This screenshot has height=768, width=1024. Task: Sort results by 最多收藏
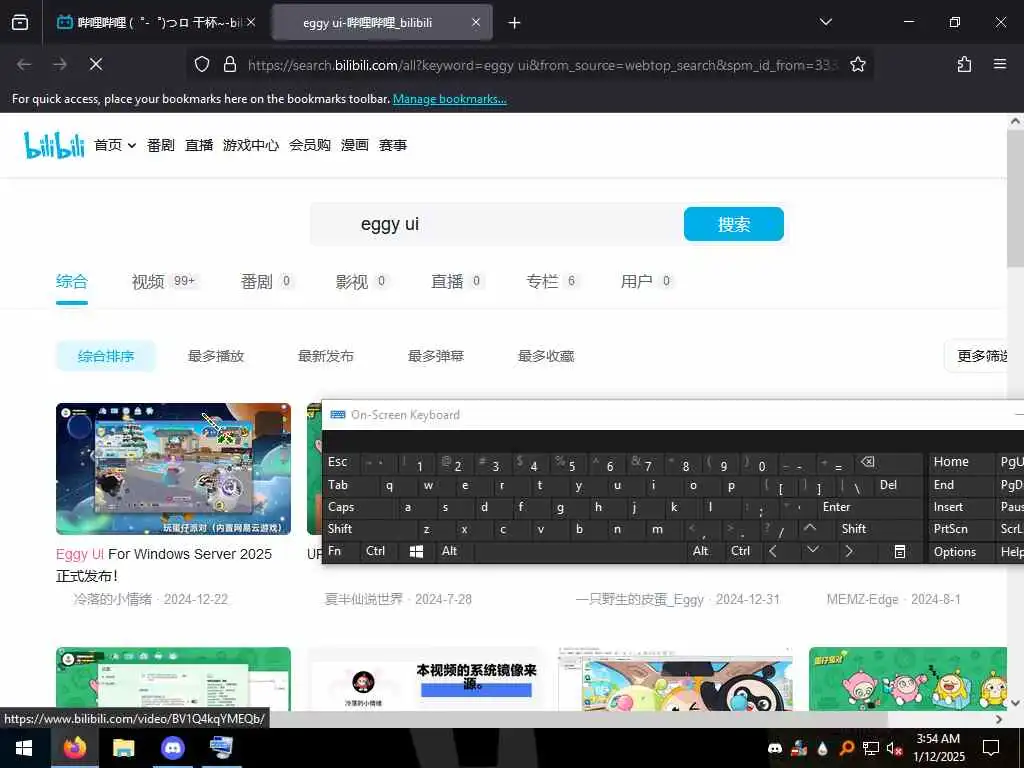click(545, 356)
